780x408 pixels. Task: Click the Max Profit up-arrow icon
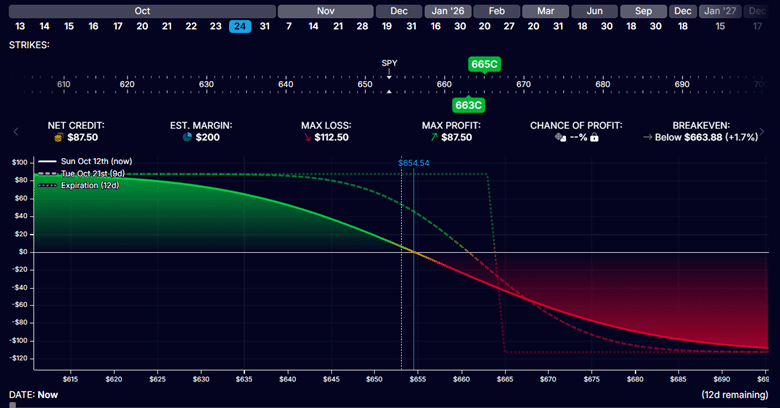(x=433, y=138)
